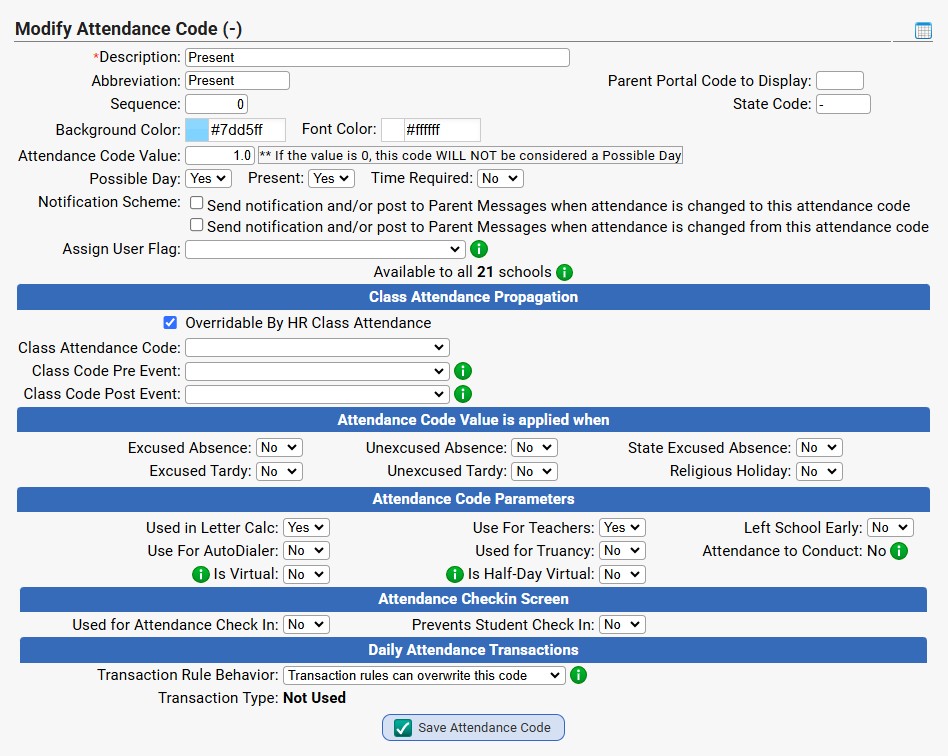Open the State Excused Absence dropdown
Viewport: 948px width, 756px height.
coord(819,448)
